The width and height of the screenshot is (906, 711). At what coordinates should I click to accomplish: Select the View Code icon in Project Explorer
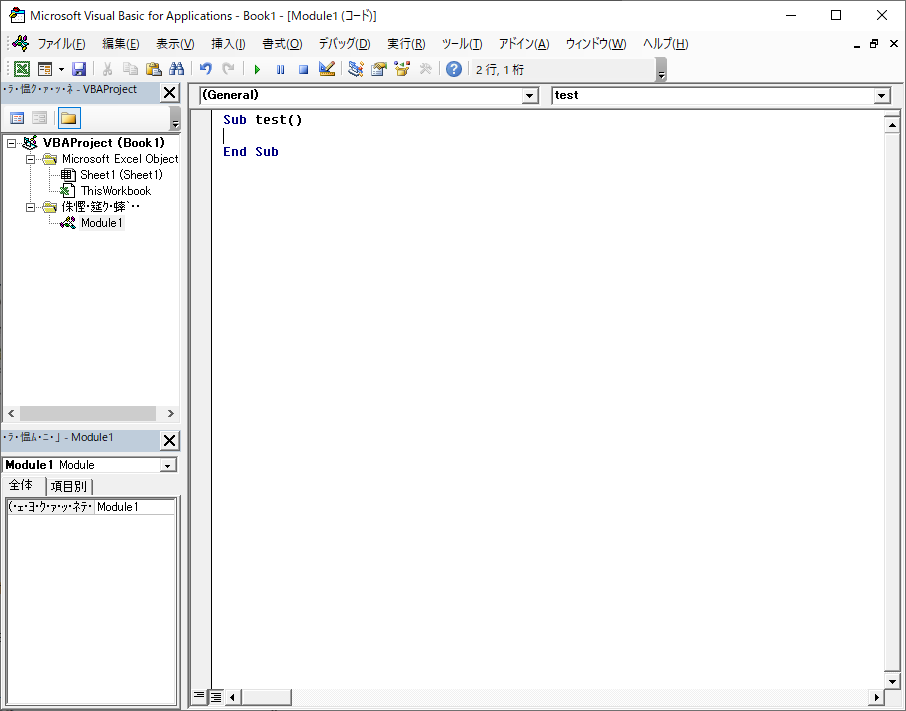pyautogui.click(x=17, y=118)
